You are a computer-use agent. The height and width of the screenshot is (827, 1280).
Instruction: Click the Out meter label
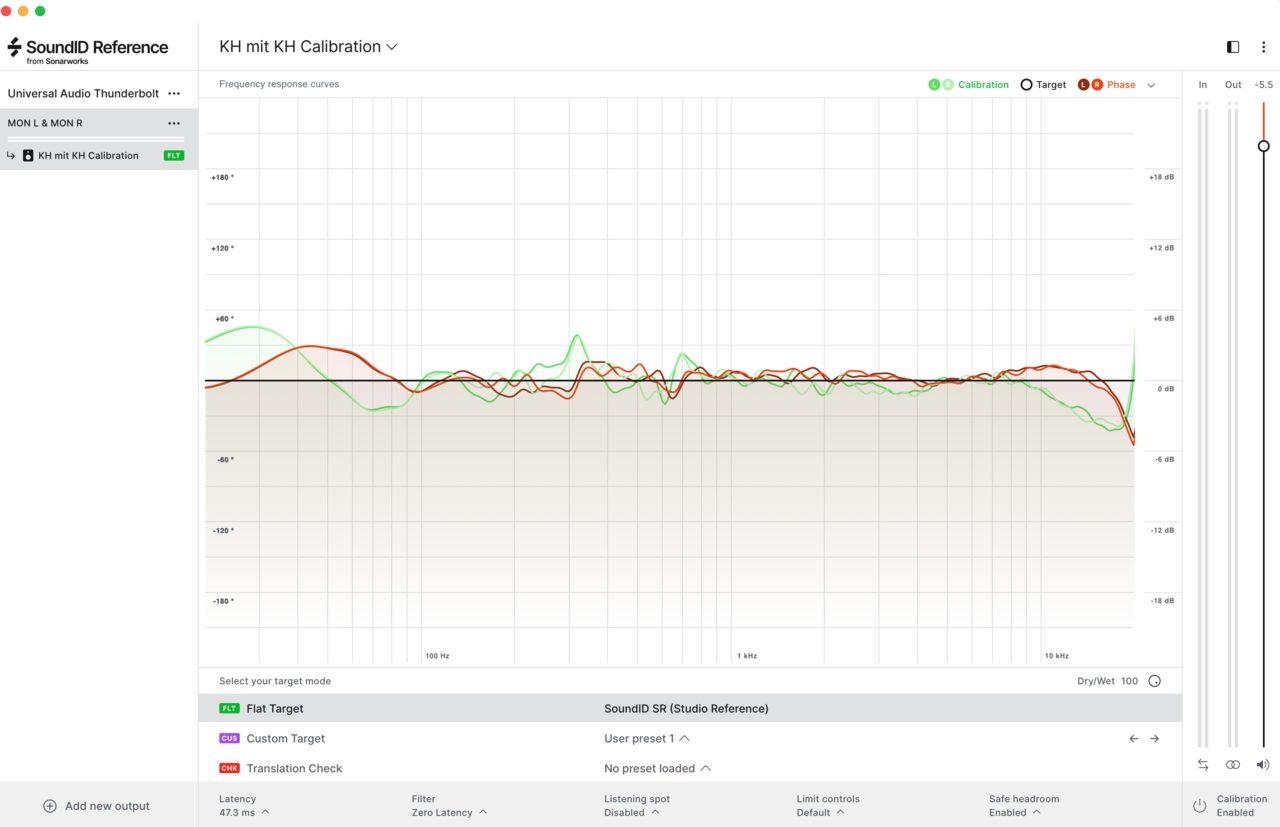click(x=1233, y=85)
